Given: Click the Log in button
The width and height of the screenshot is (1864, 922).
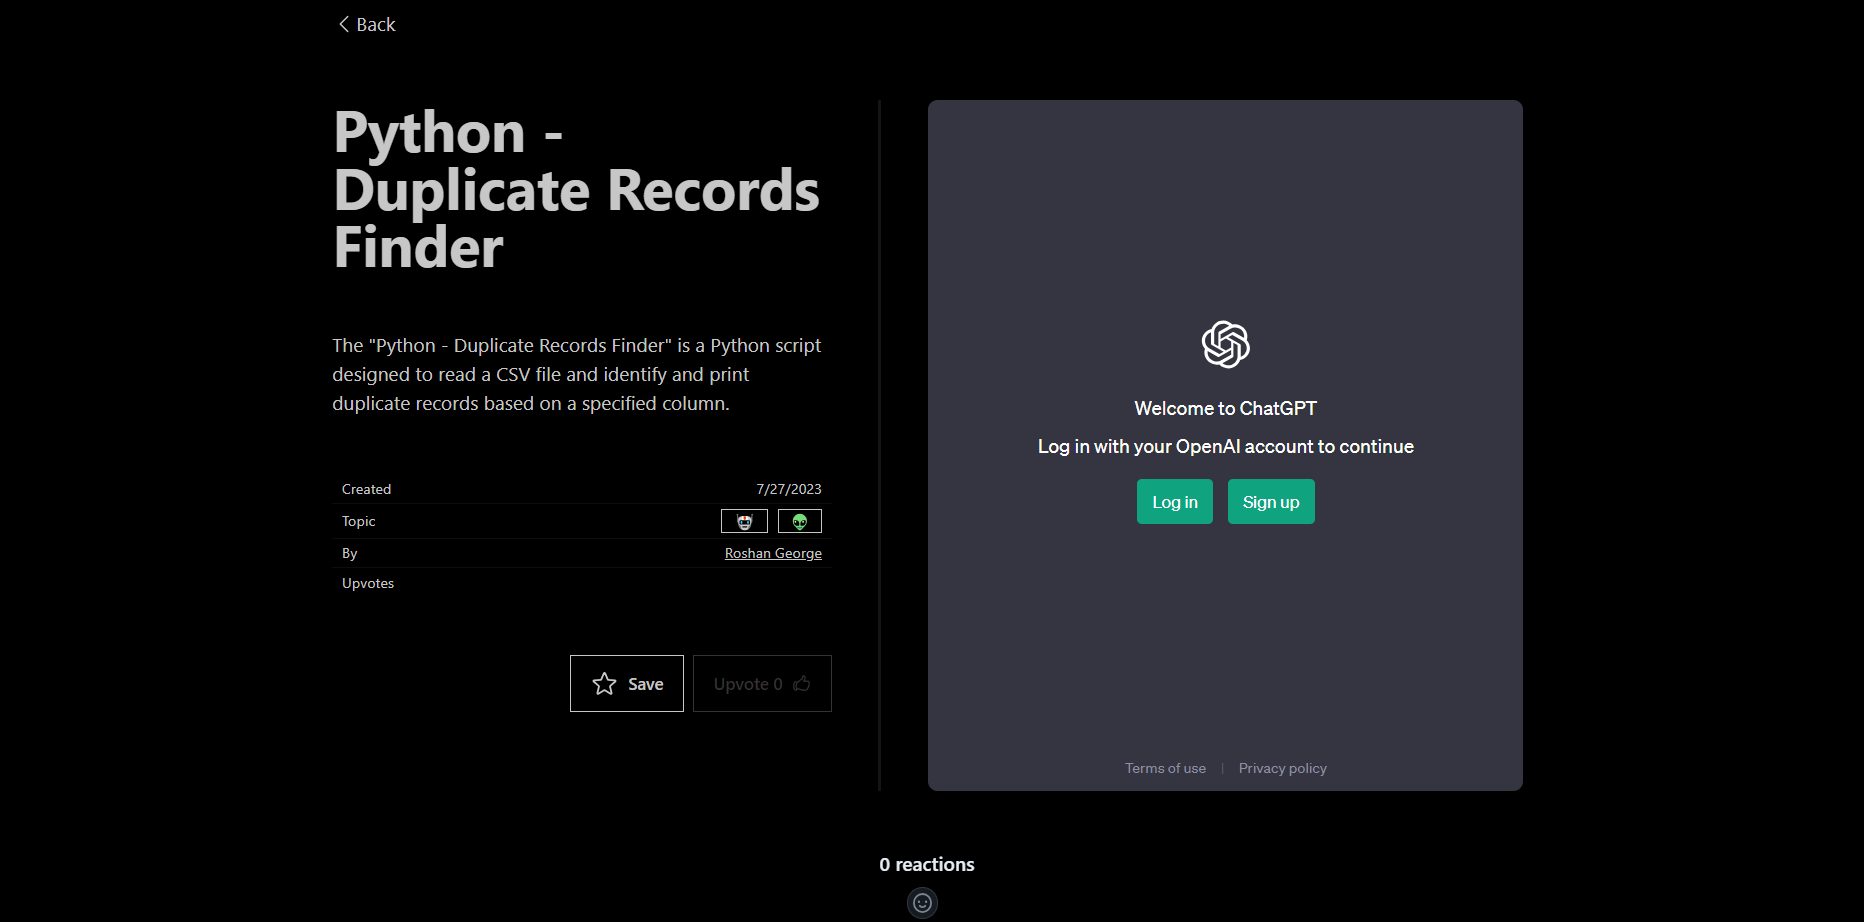Looking at the screenshot, I should 1175,502.
